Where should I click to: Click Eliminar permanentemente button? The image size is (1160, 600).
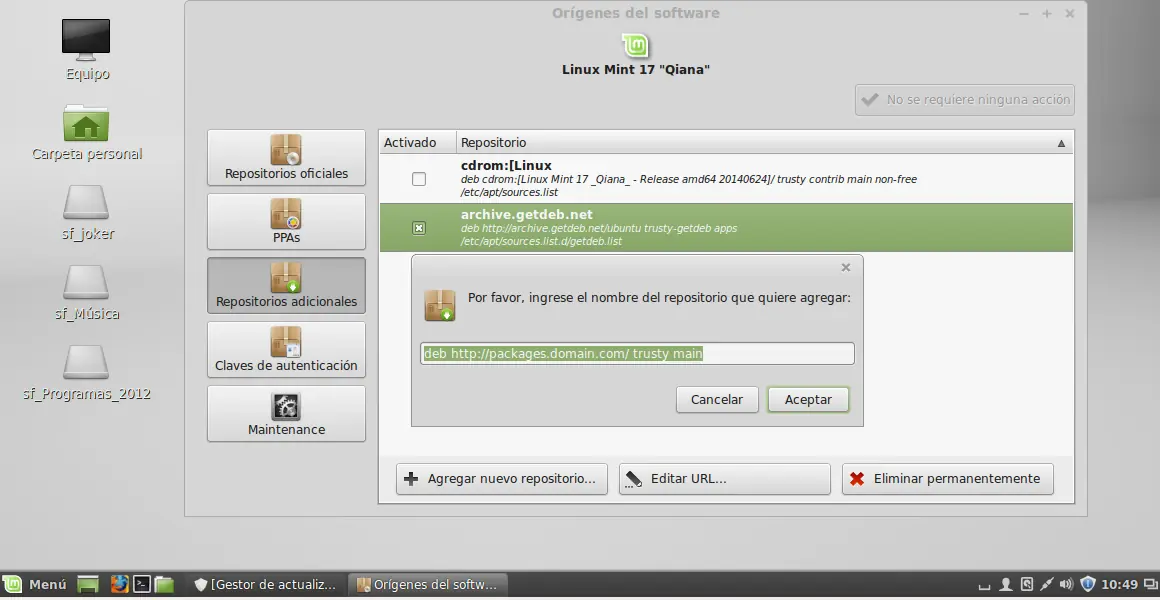click(x=948, y=479)
